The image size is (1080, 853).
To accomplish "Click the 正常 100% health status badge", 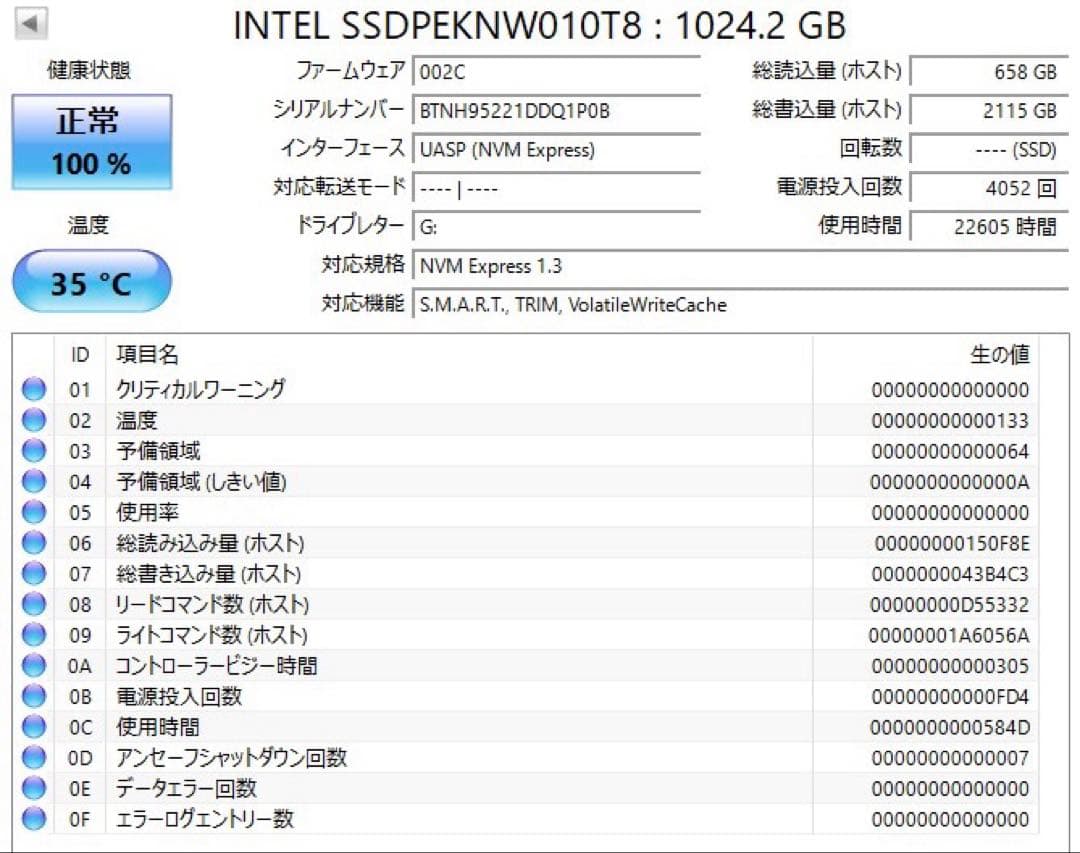I will (91, 140).
